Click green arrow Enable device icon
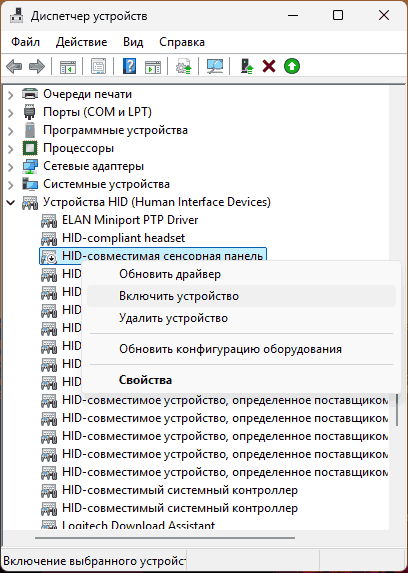Viewport: 408px width, 573px height. (292, 67)
